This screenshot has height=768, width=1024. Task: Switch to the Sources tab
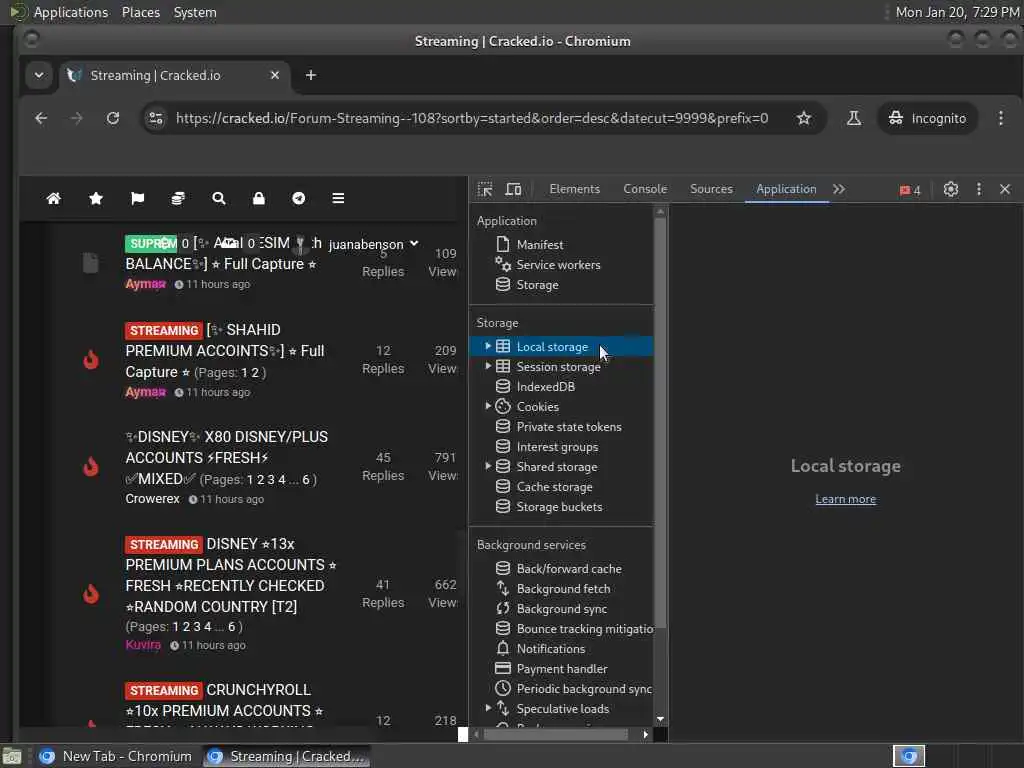711,189
